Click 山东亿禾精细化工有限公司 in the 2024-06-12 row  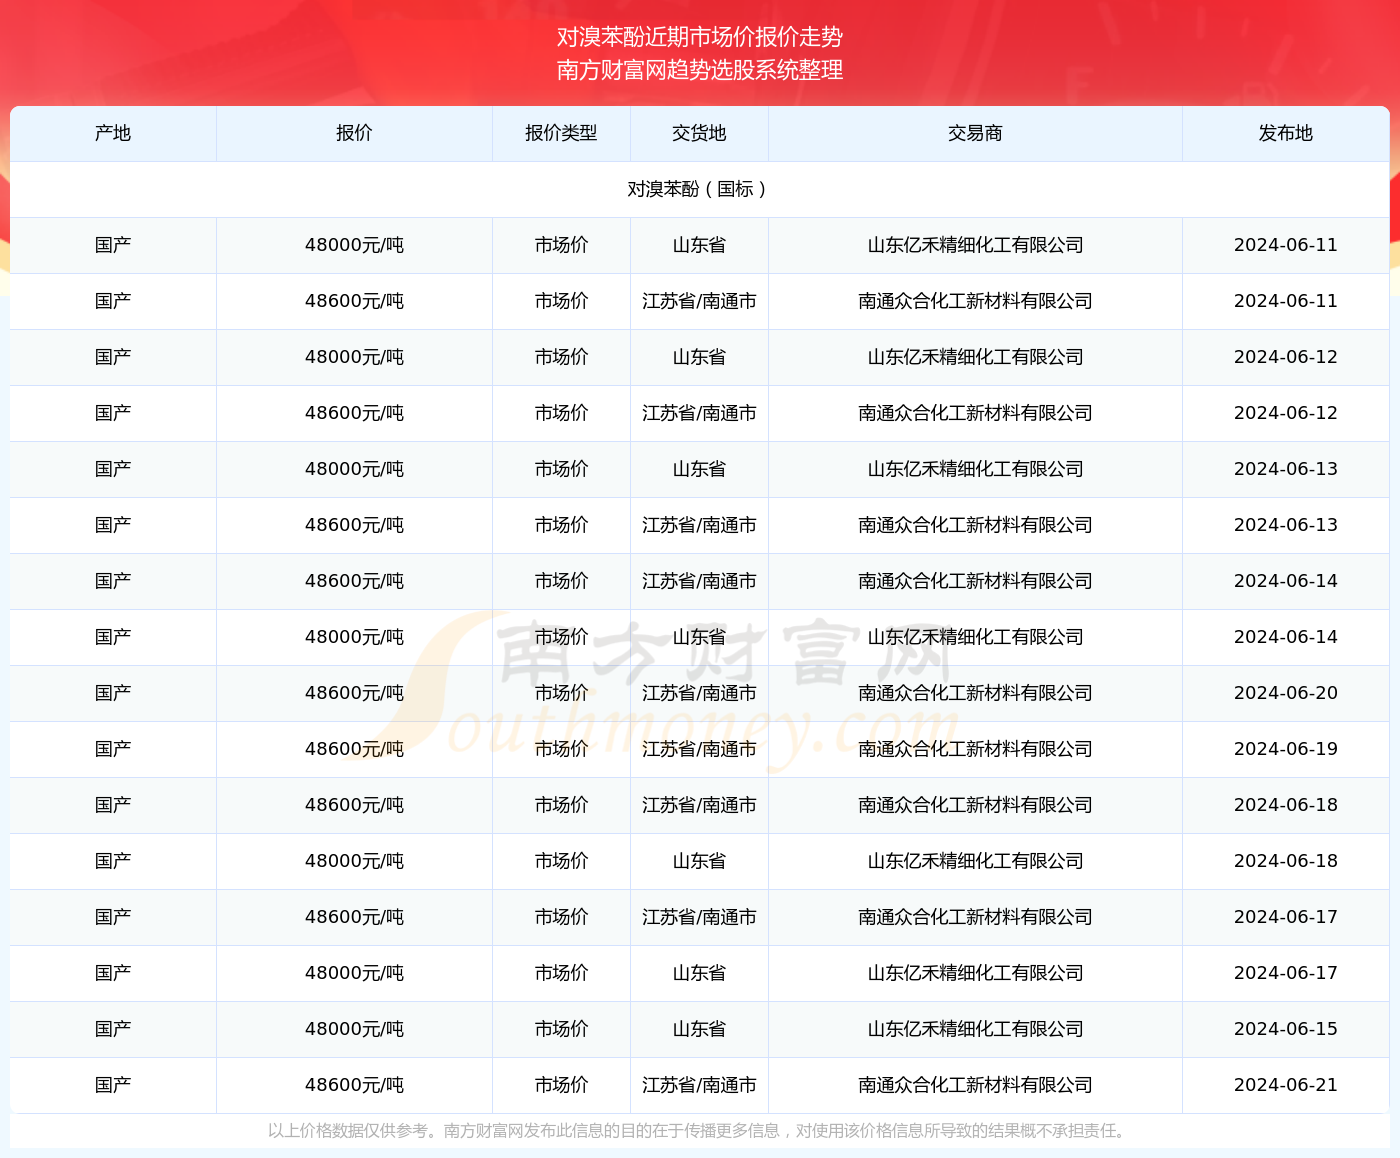(x=975, y=357)
